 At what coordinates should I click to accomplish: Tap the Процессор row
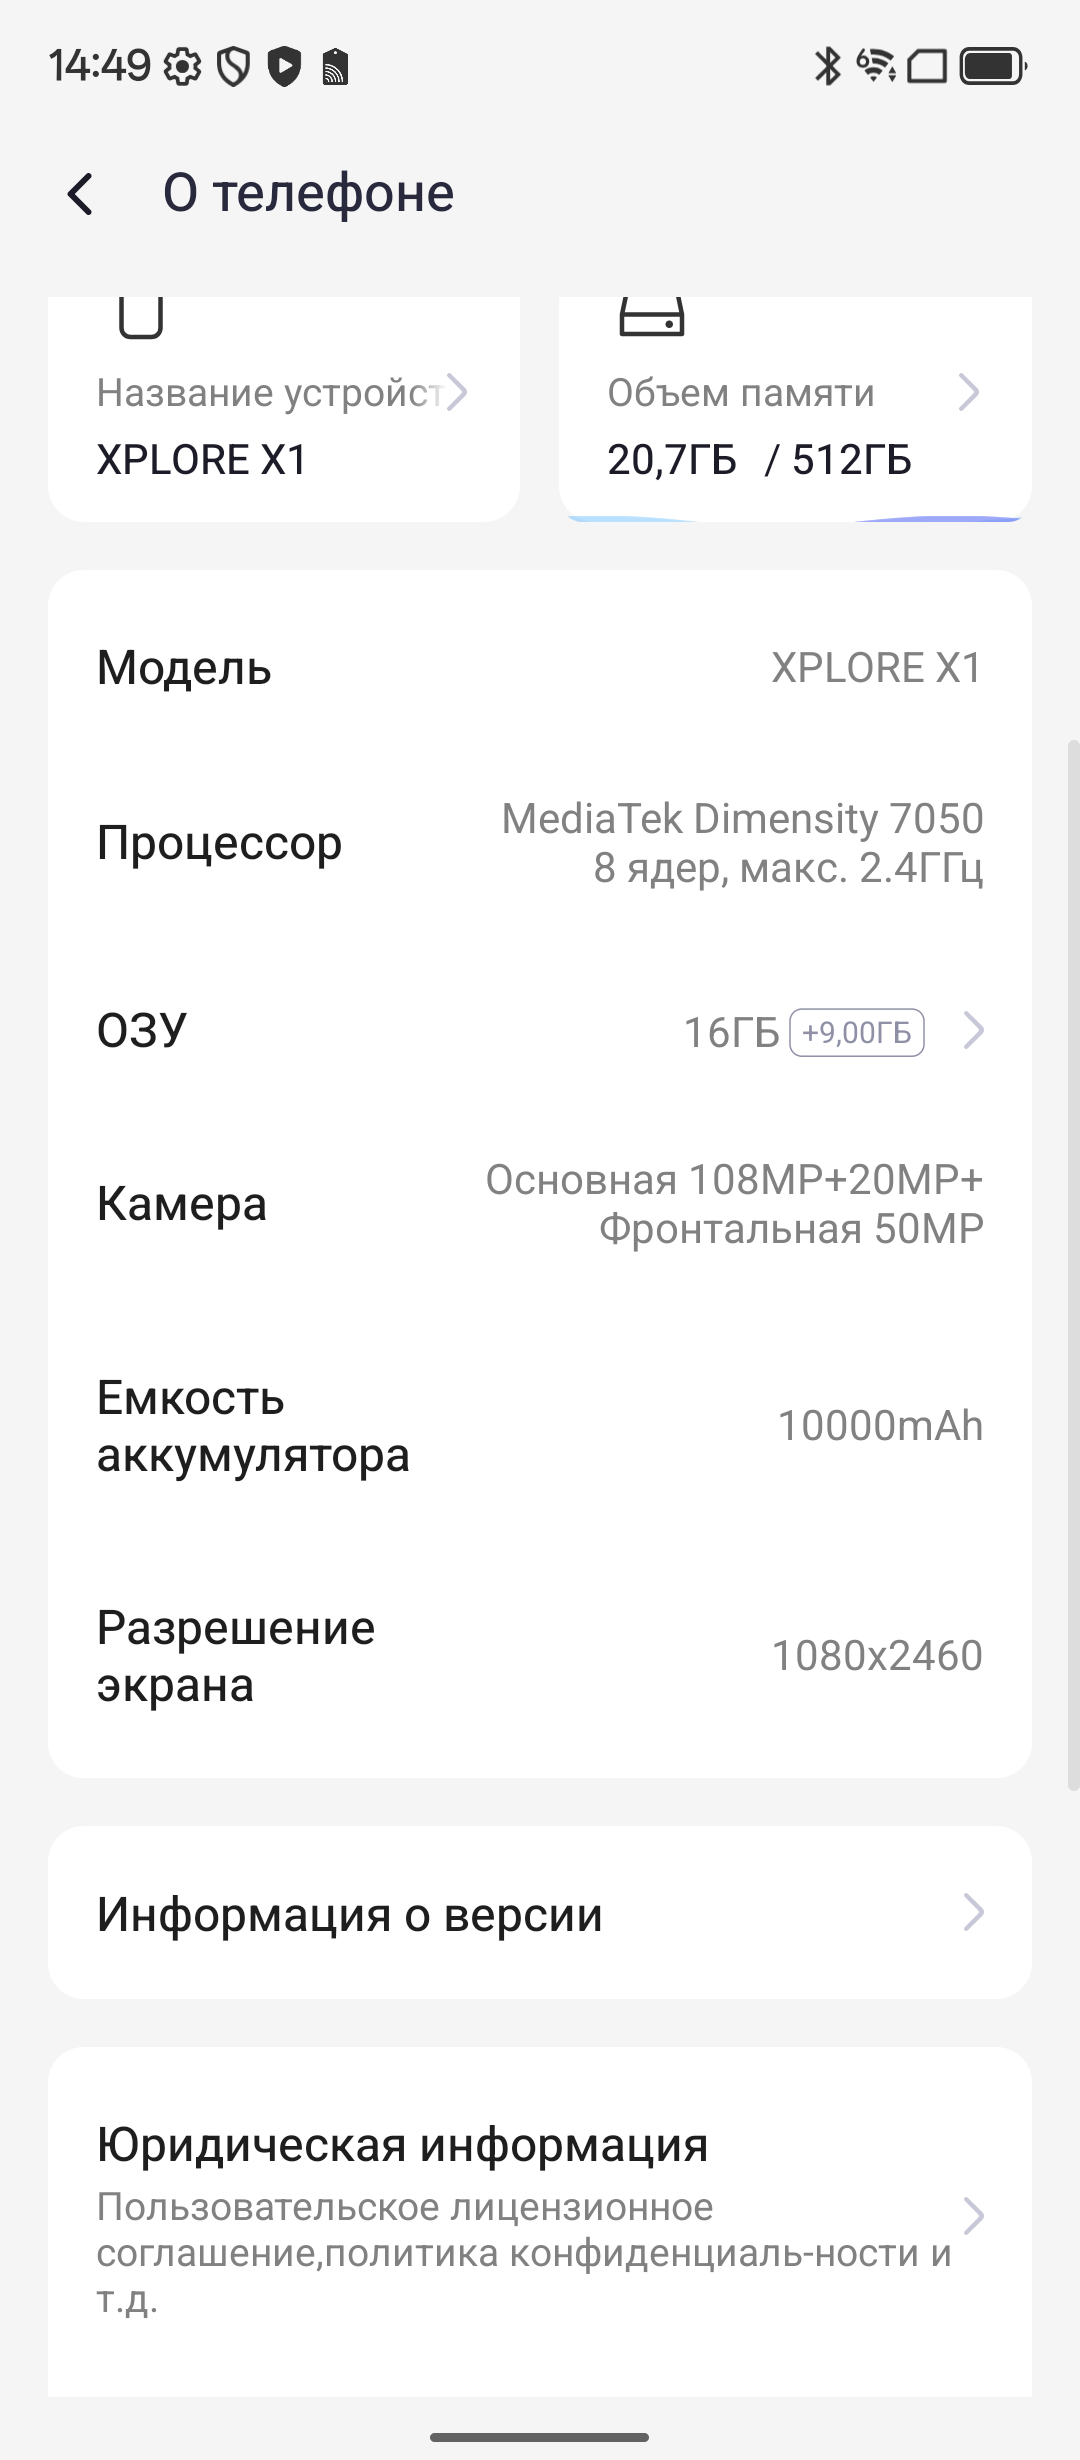(x=540, y=843)
